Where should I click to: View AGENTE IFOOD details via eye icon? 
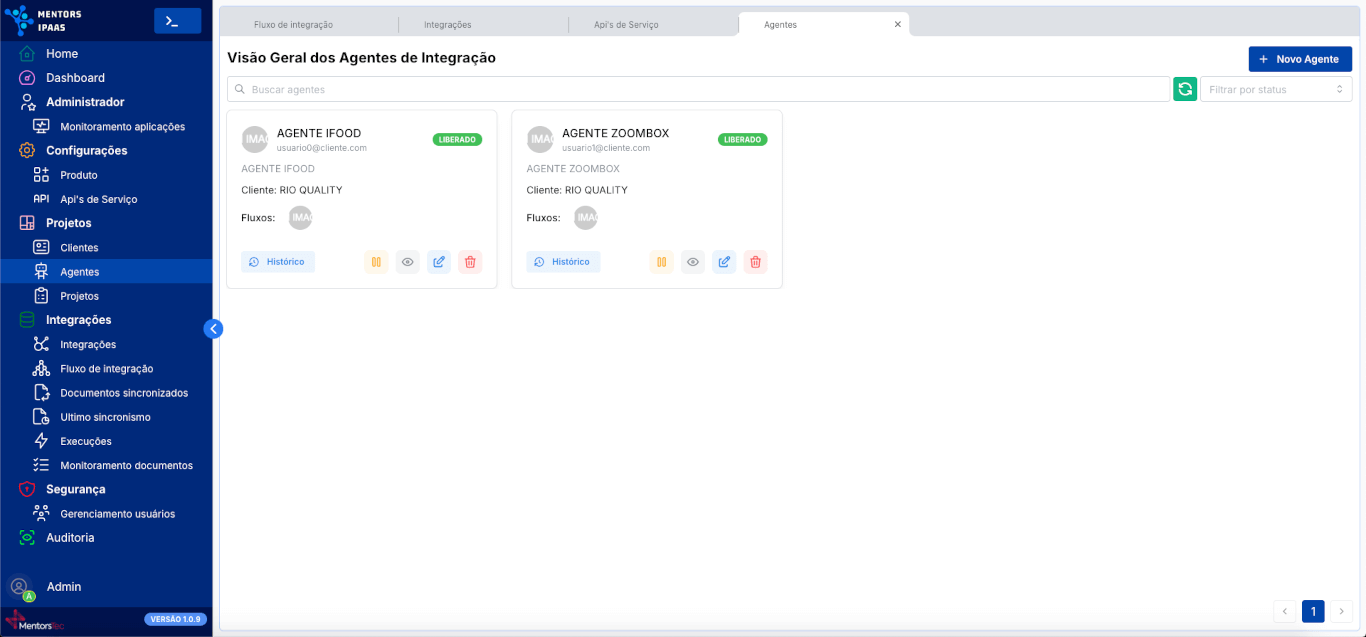click(x=407, y=262)
